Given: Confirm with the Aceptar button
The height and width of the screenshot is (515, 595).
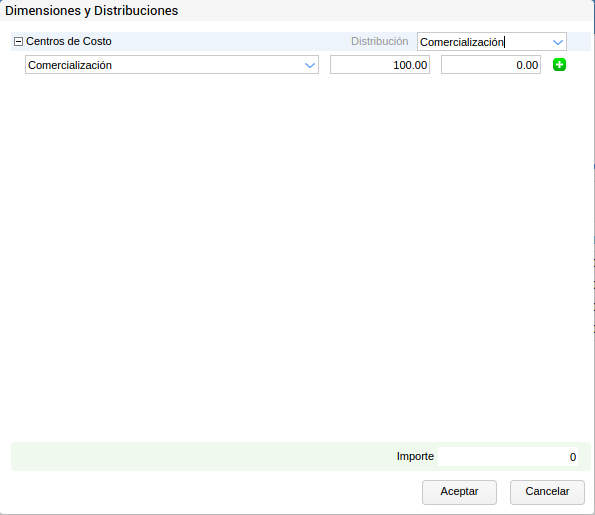Looking at the screenshot, I should click(x=459, y=492).
